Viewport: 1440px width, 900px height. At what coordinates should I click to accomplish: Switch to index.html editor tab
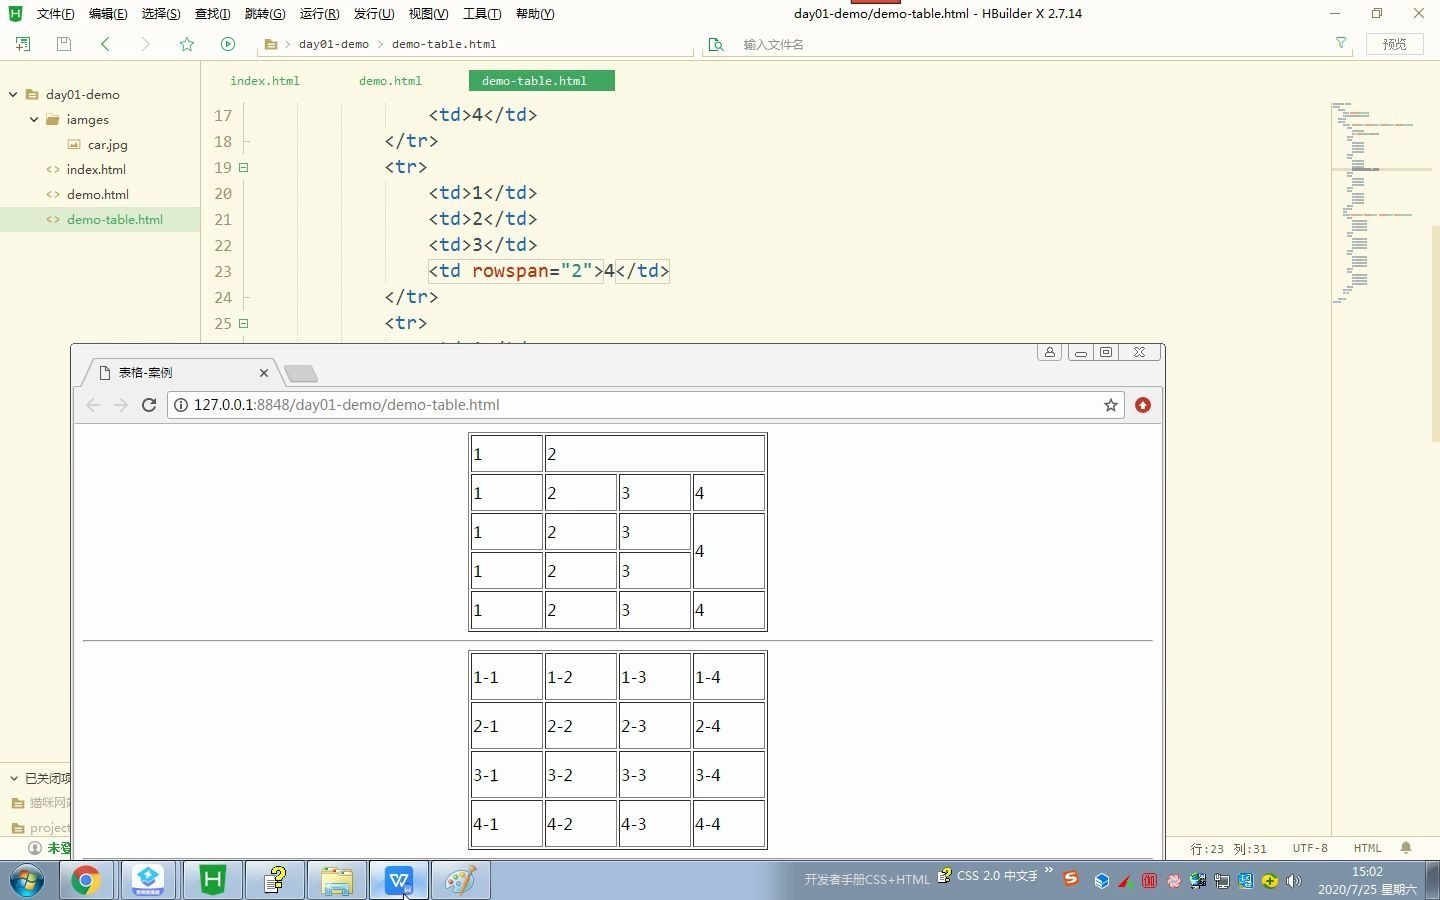pos(265,81)
